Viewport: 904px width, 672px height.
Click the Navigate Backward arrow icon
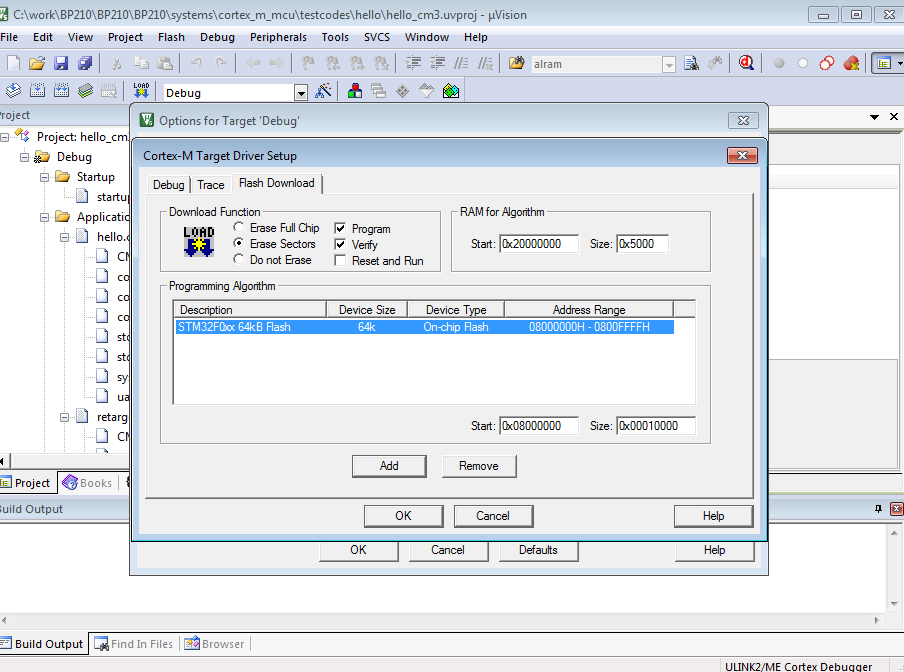click(x=253, y=63)
